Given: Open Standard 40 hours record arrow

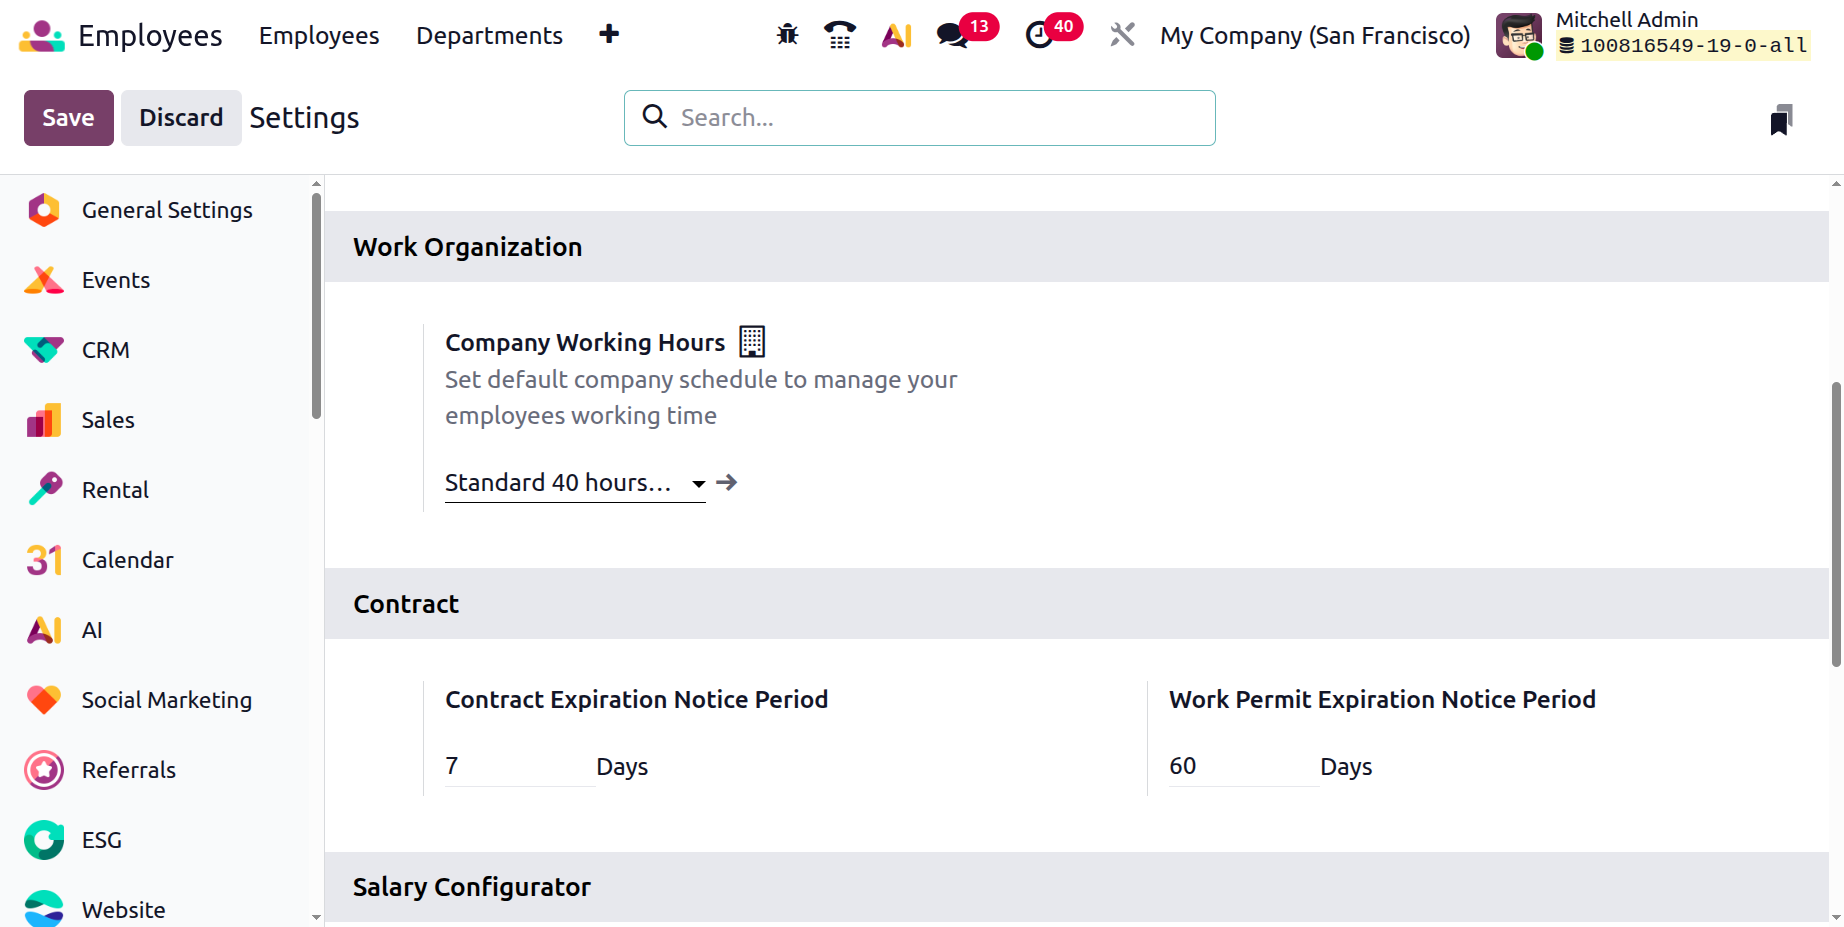Looking at the screenshot, I should 727,483.
